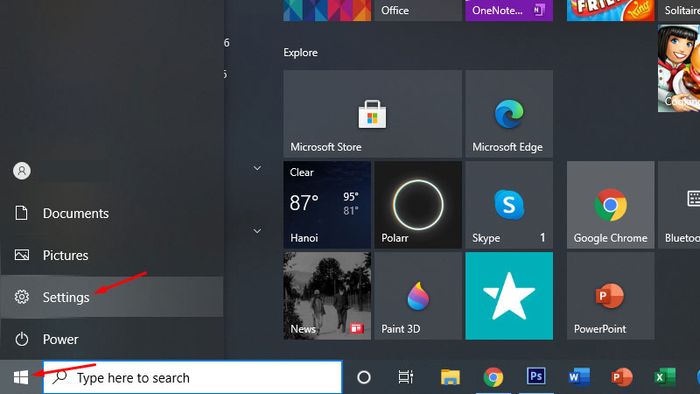Image resolution: width=700 pixels, height=394 pixels.
Task: Click the Photoshop icon in the taskbar
Action: tap(536, 377)
